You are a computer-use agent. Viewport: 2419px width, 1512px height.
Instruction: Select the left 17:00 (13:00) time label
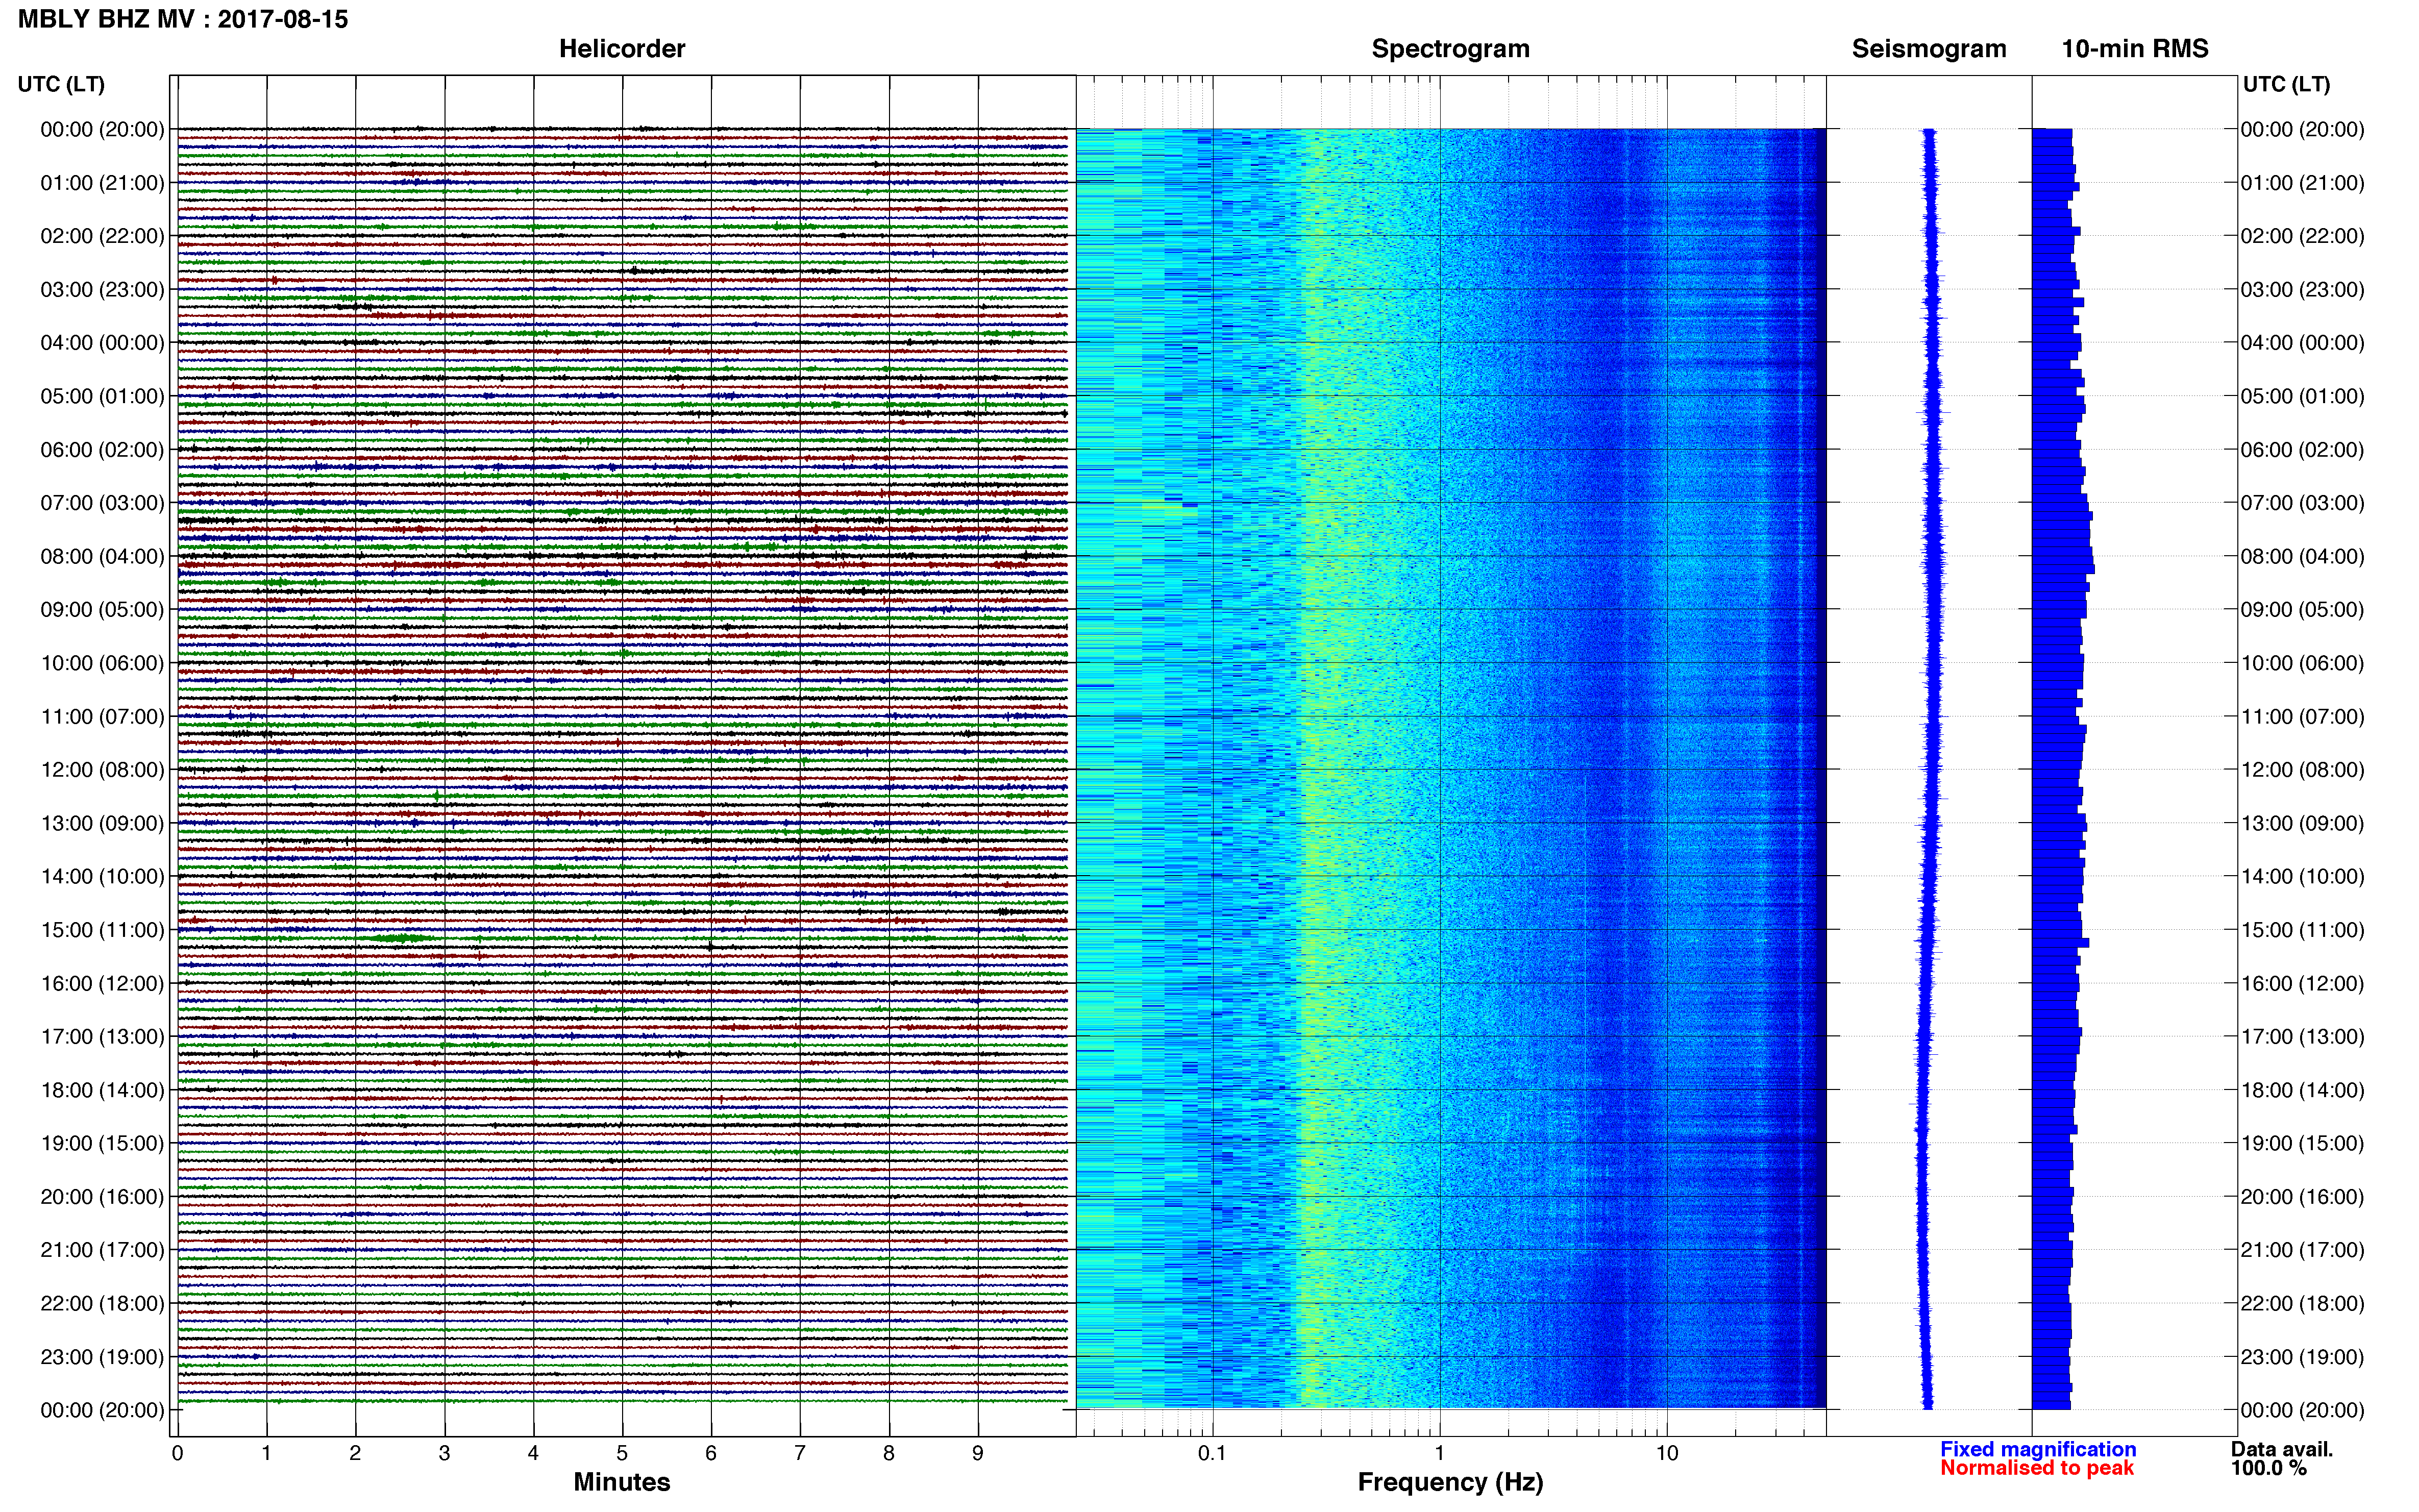pyautogui.click(x=102, y=1036)
